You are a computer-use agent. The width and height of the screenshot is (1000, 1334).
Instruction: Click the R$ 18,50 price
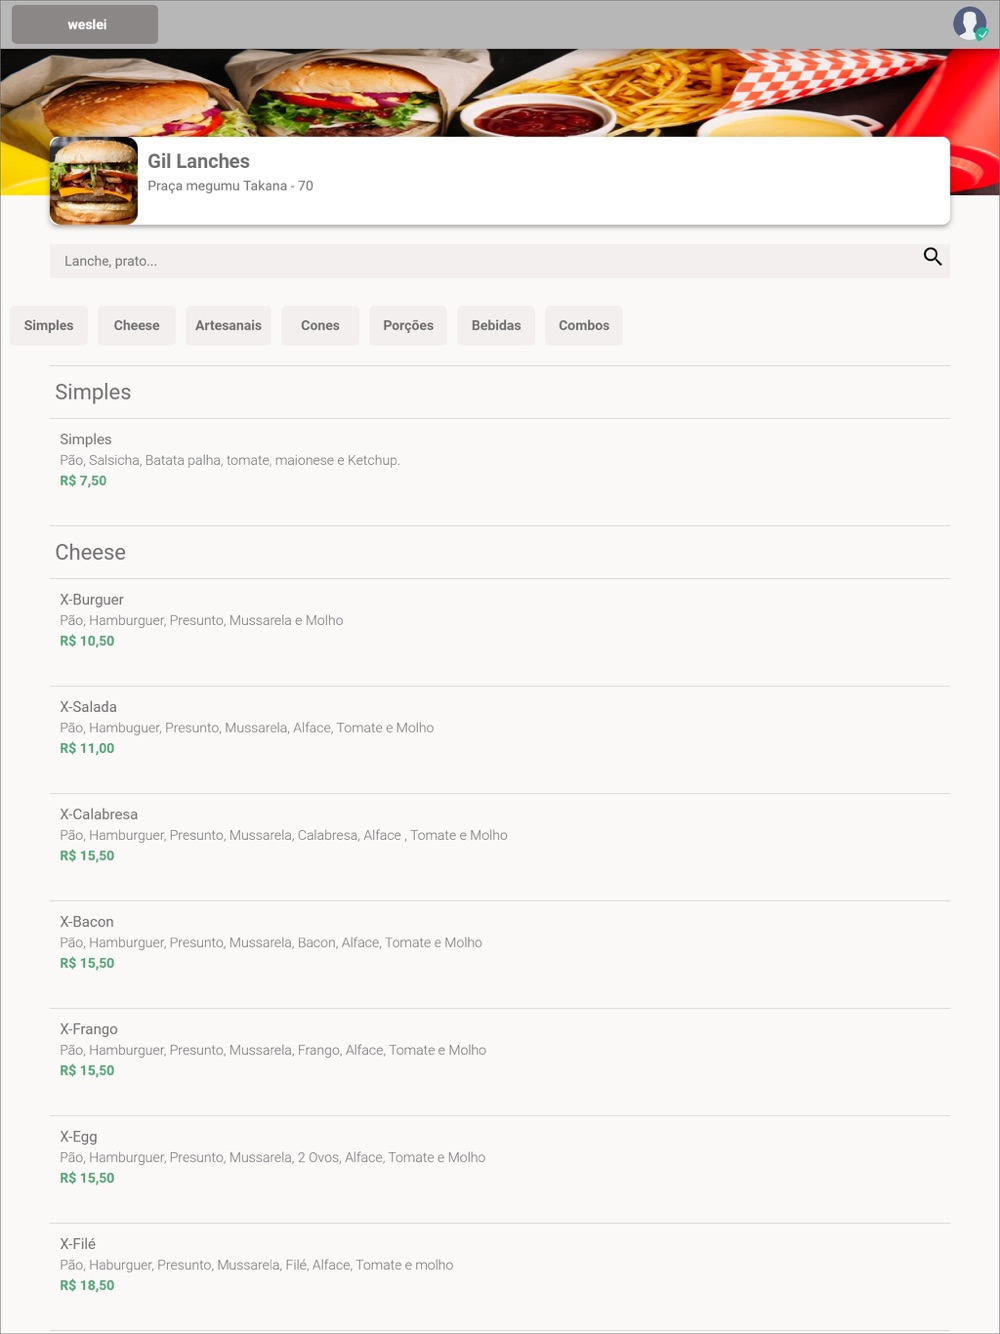[x=87, y=1286]
